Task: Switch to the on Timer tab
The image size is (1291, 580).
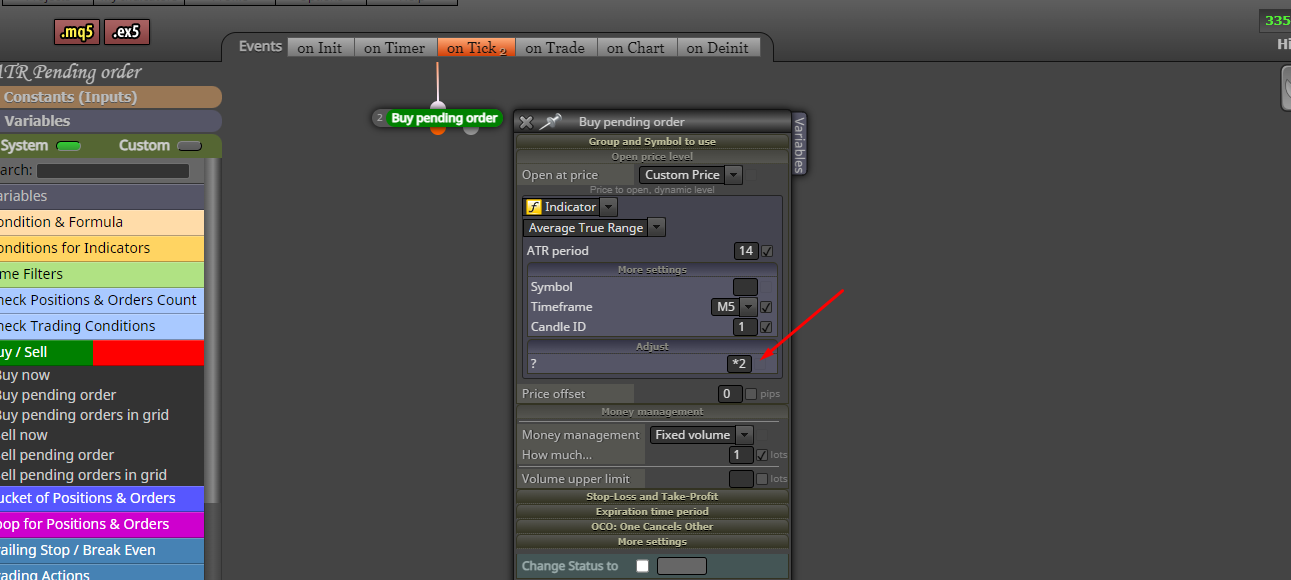Action: [395, 47]
